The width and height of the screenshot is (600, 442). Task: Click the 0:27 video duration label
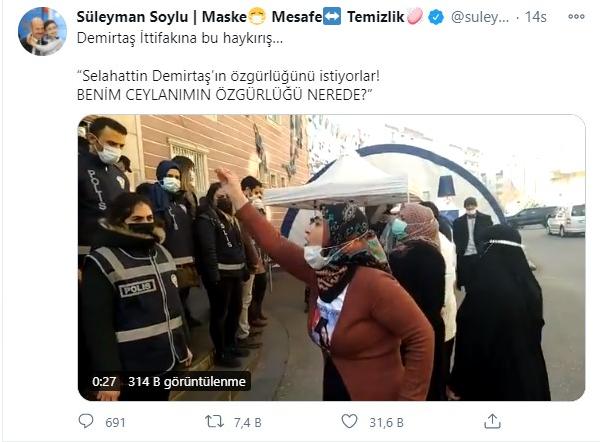tap(104, 381)
